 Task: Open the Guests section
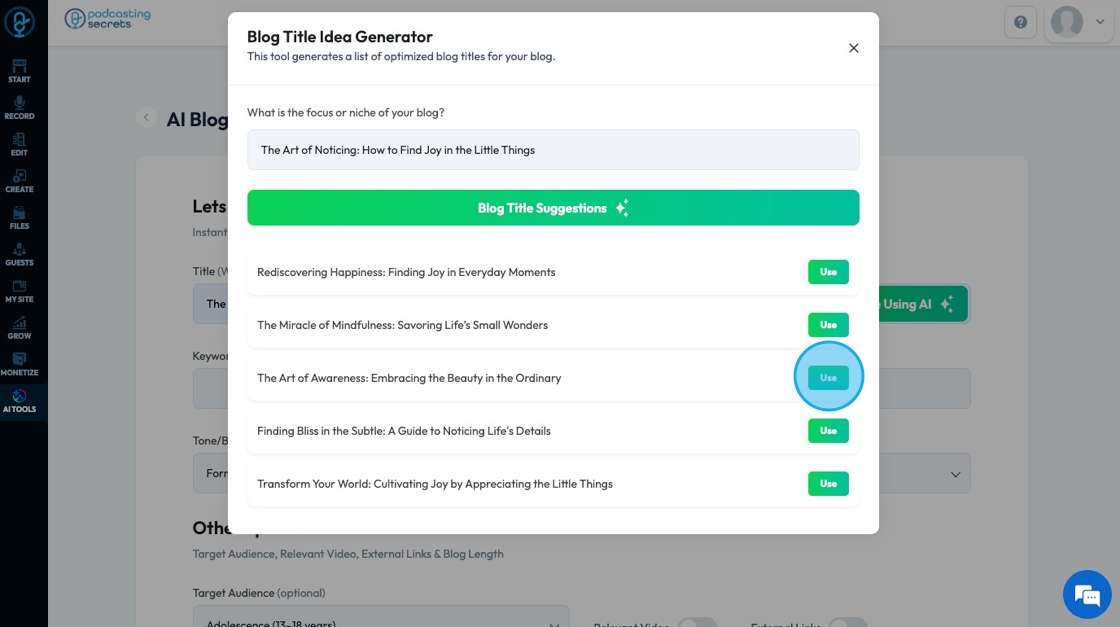click(19, 254)
